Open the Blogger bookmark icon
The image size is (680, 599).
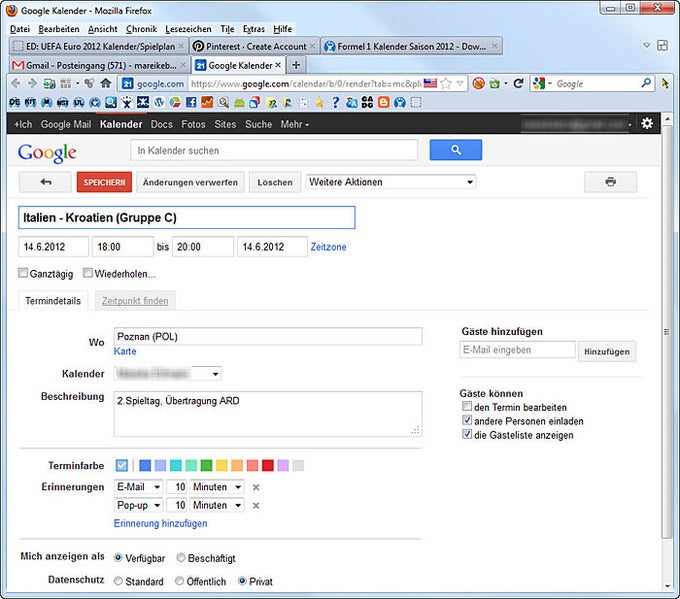[x=383, y=102]
